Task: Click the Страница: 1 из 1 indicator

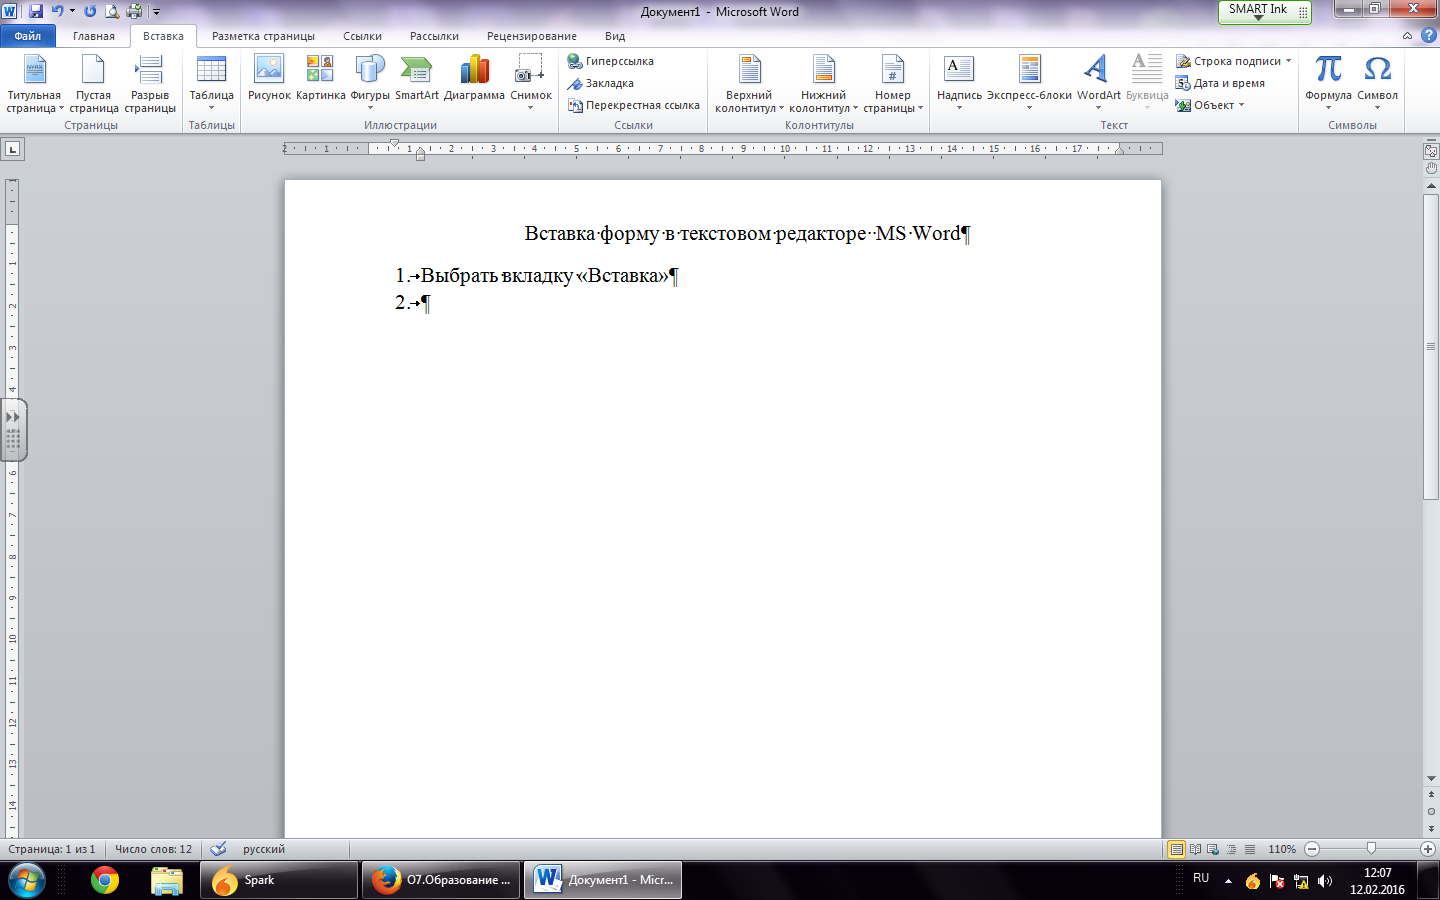Action: click(52, 849)
